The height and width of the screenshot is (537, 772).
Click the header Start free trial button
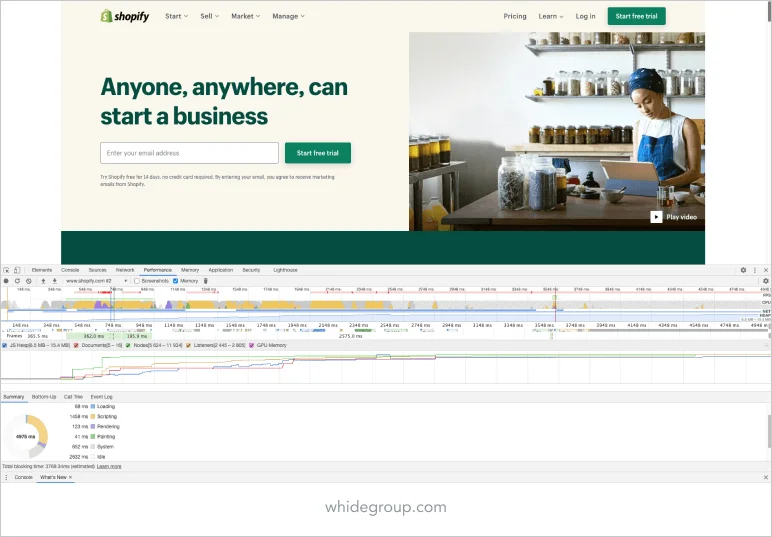click(637, 16)
